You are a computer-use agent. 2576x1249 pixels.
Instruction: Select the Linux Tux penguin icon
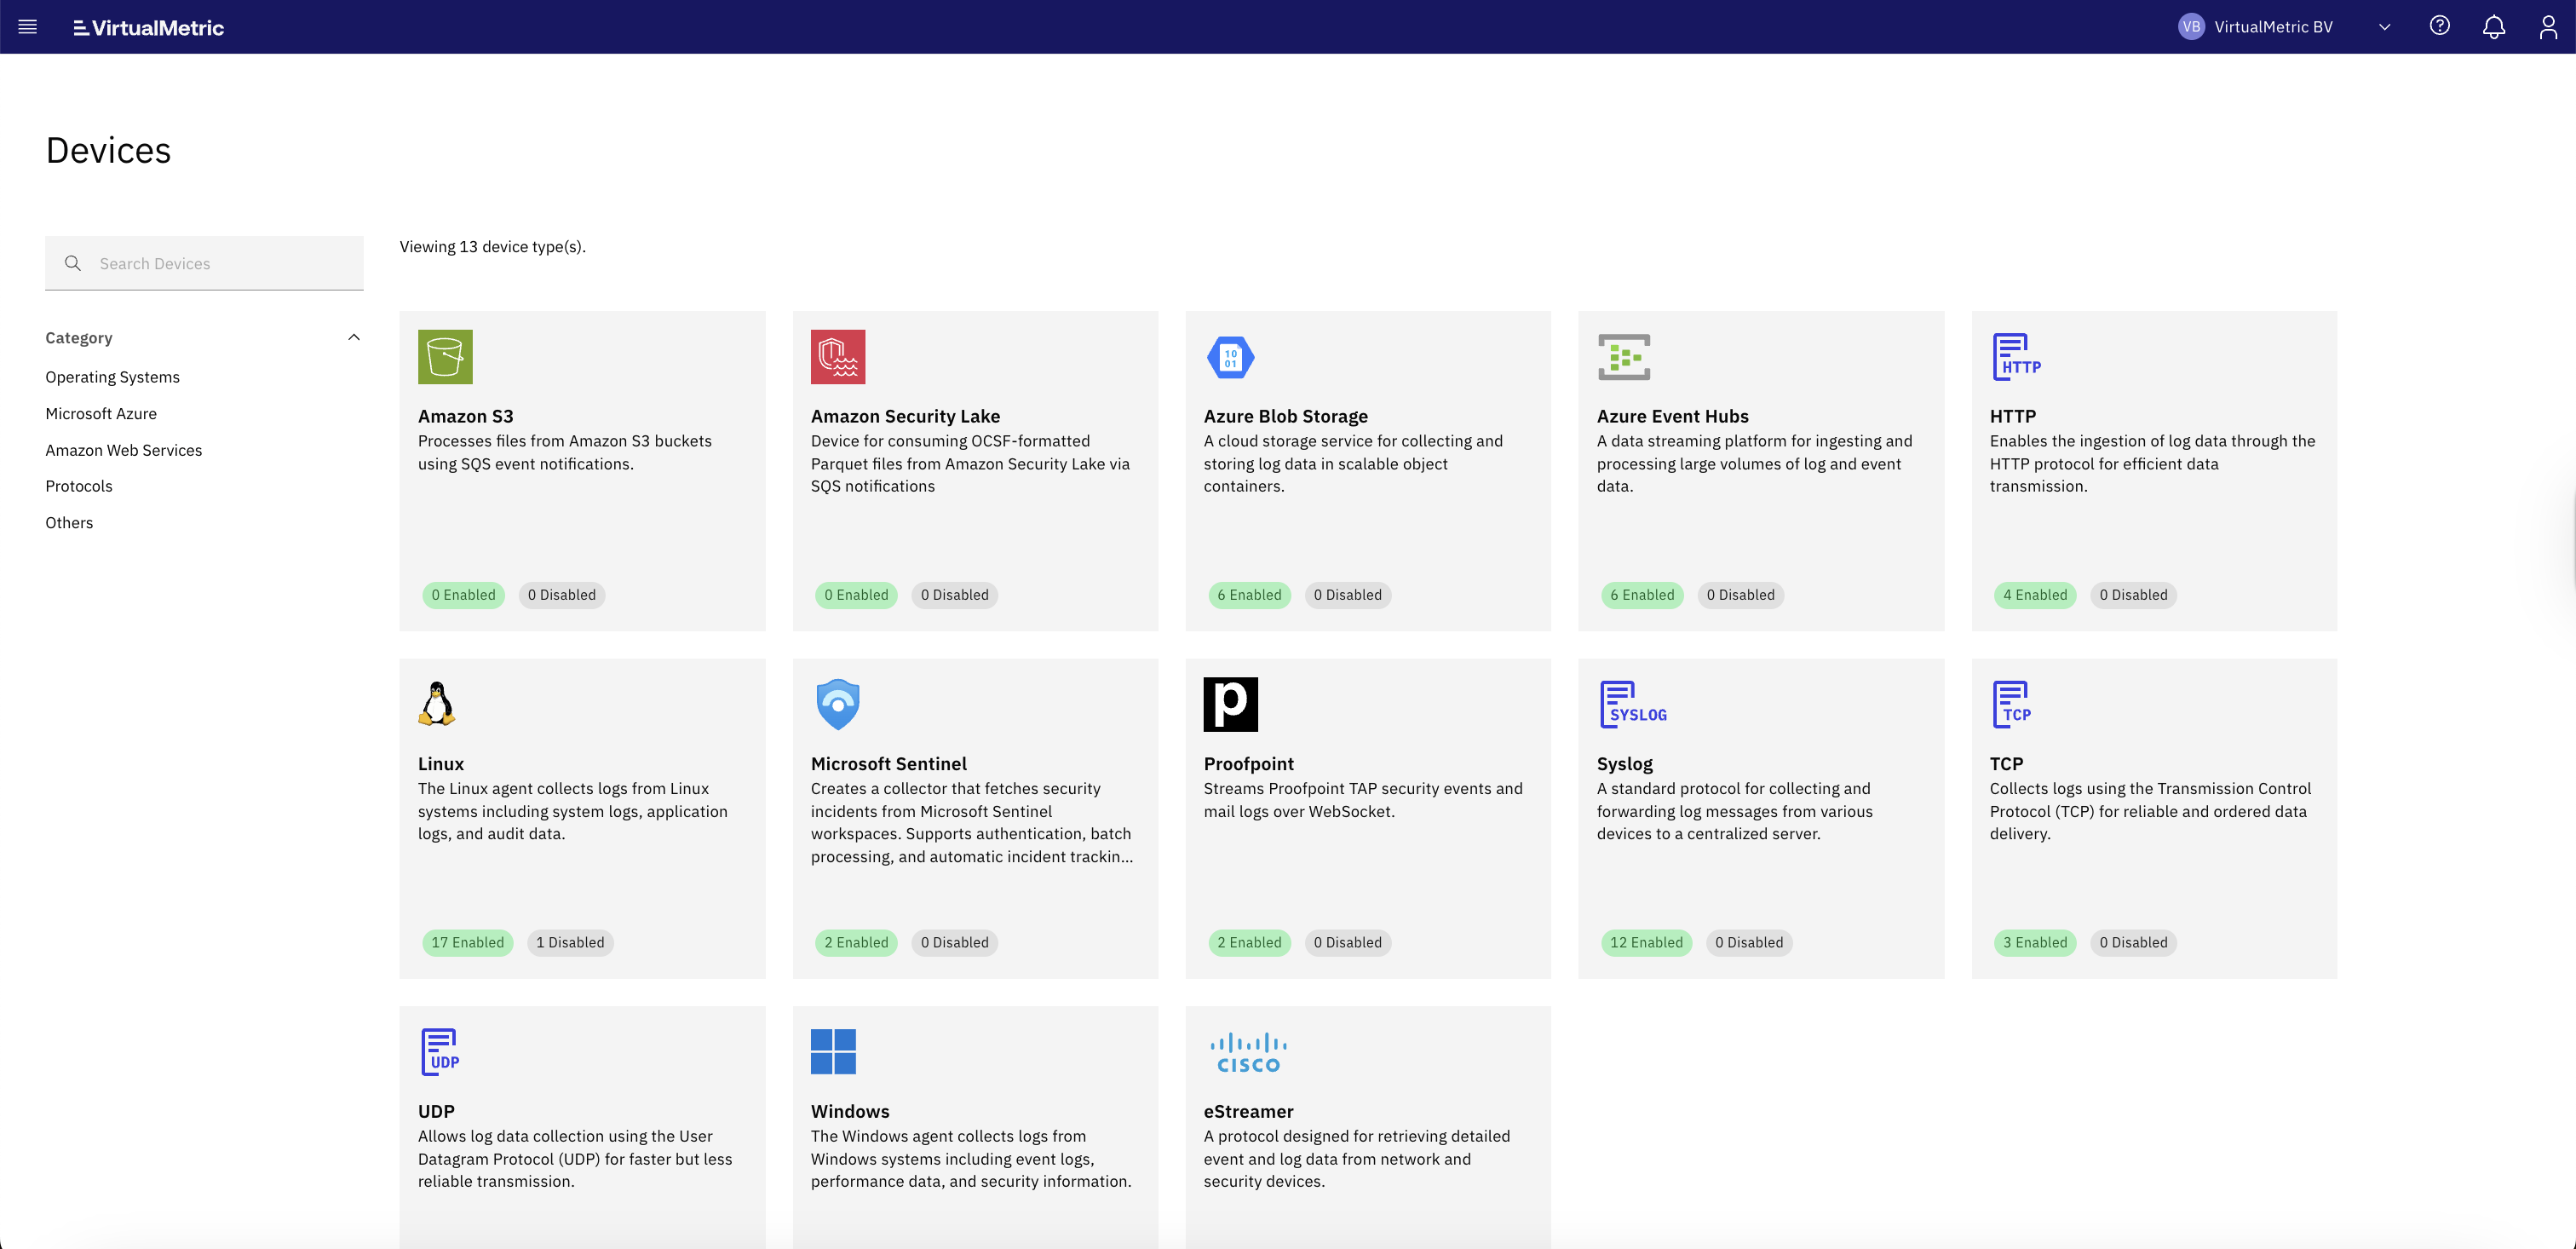pyautogui.click(x=437, y=703)
